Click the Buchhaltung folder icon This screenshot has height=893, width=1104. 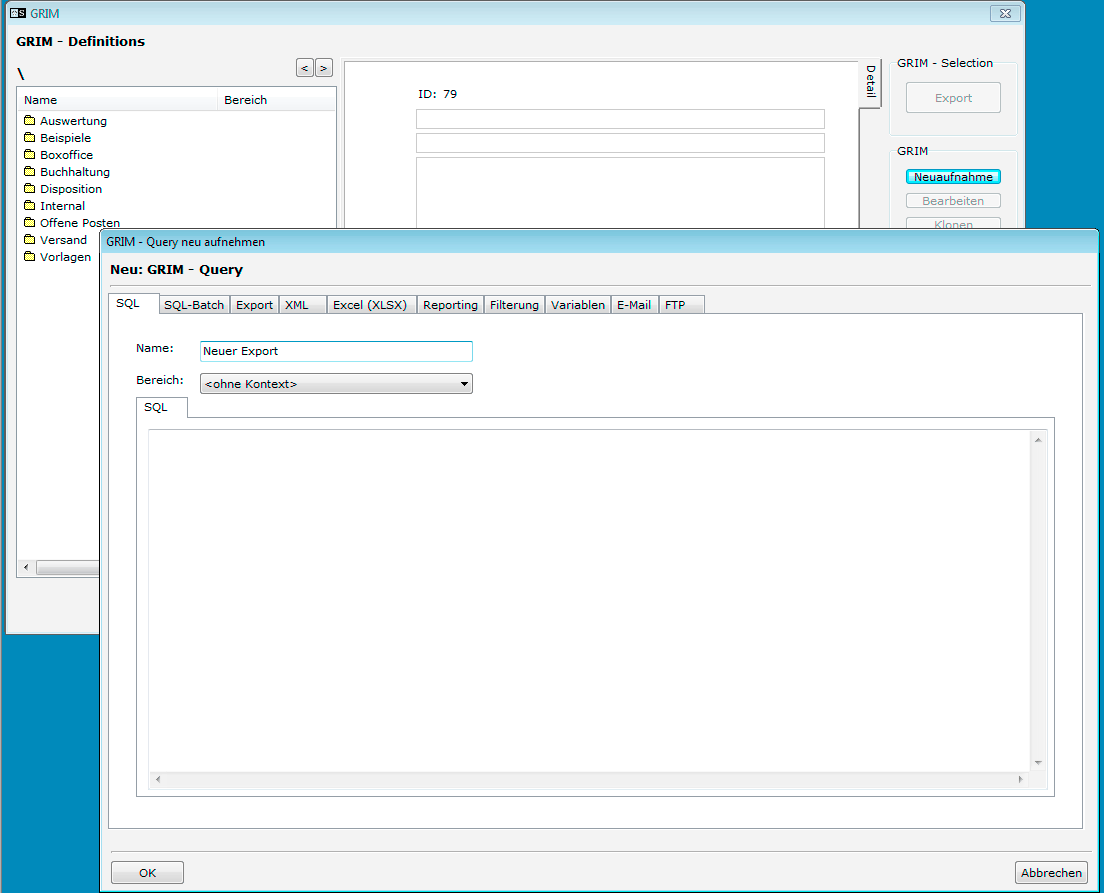29,172
